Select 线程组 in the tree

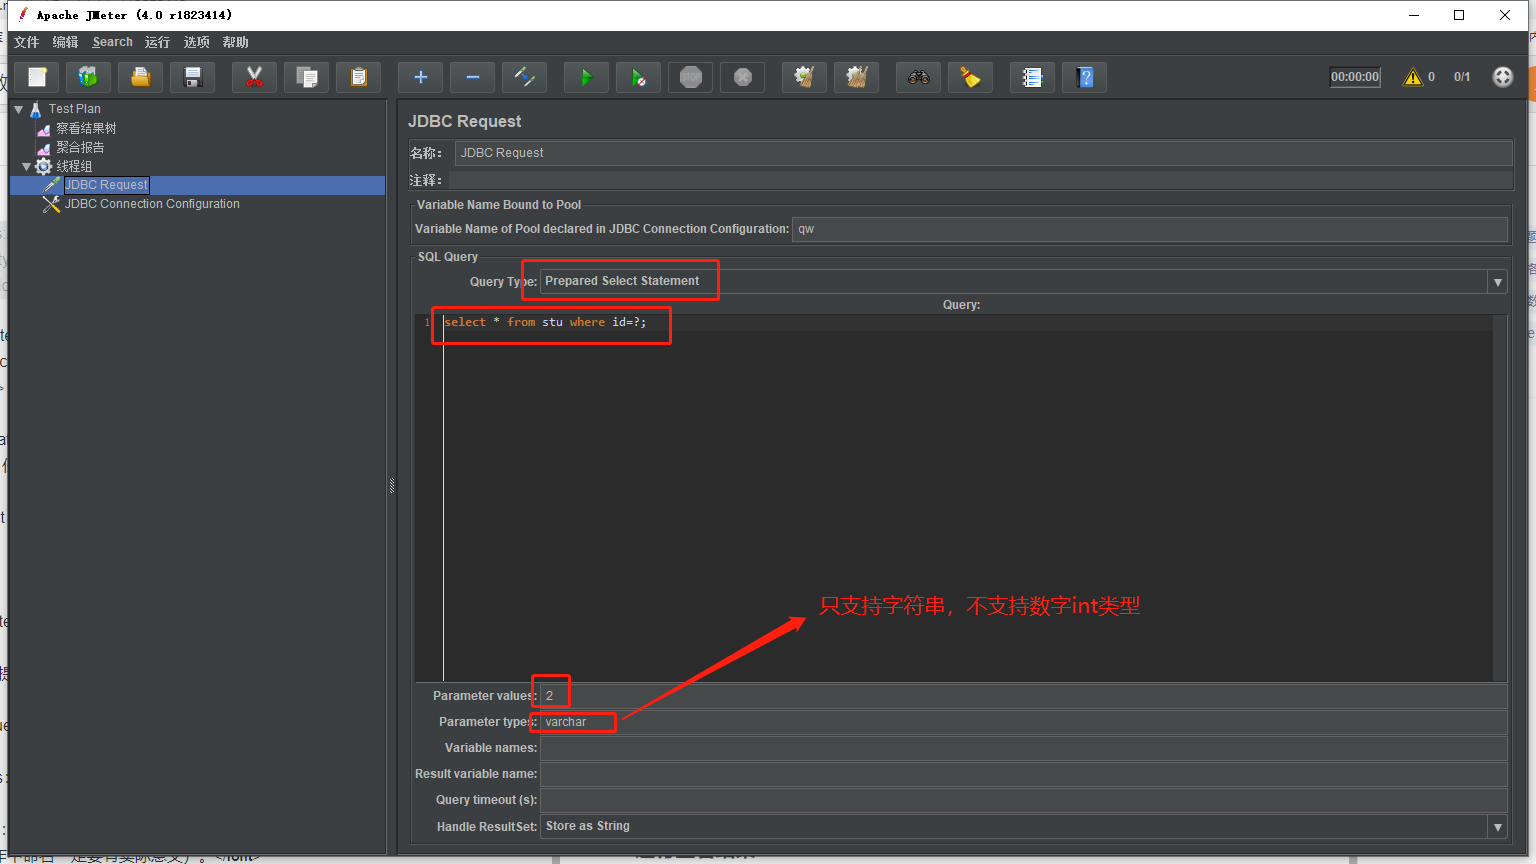(74, 166)
